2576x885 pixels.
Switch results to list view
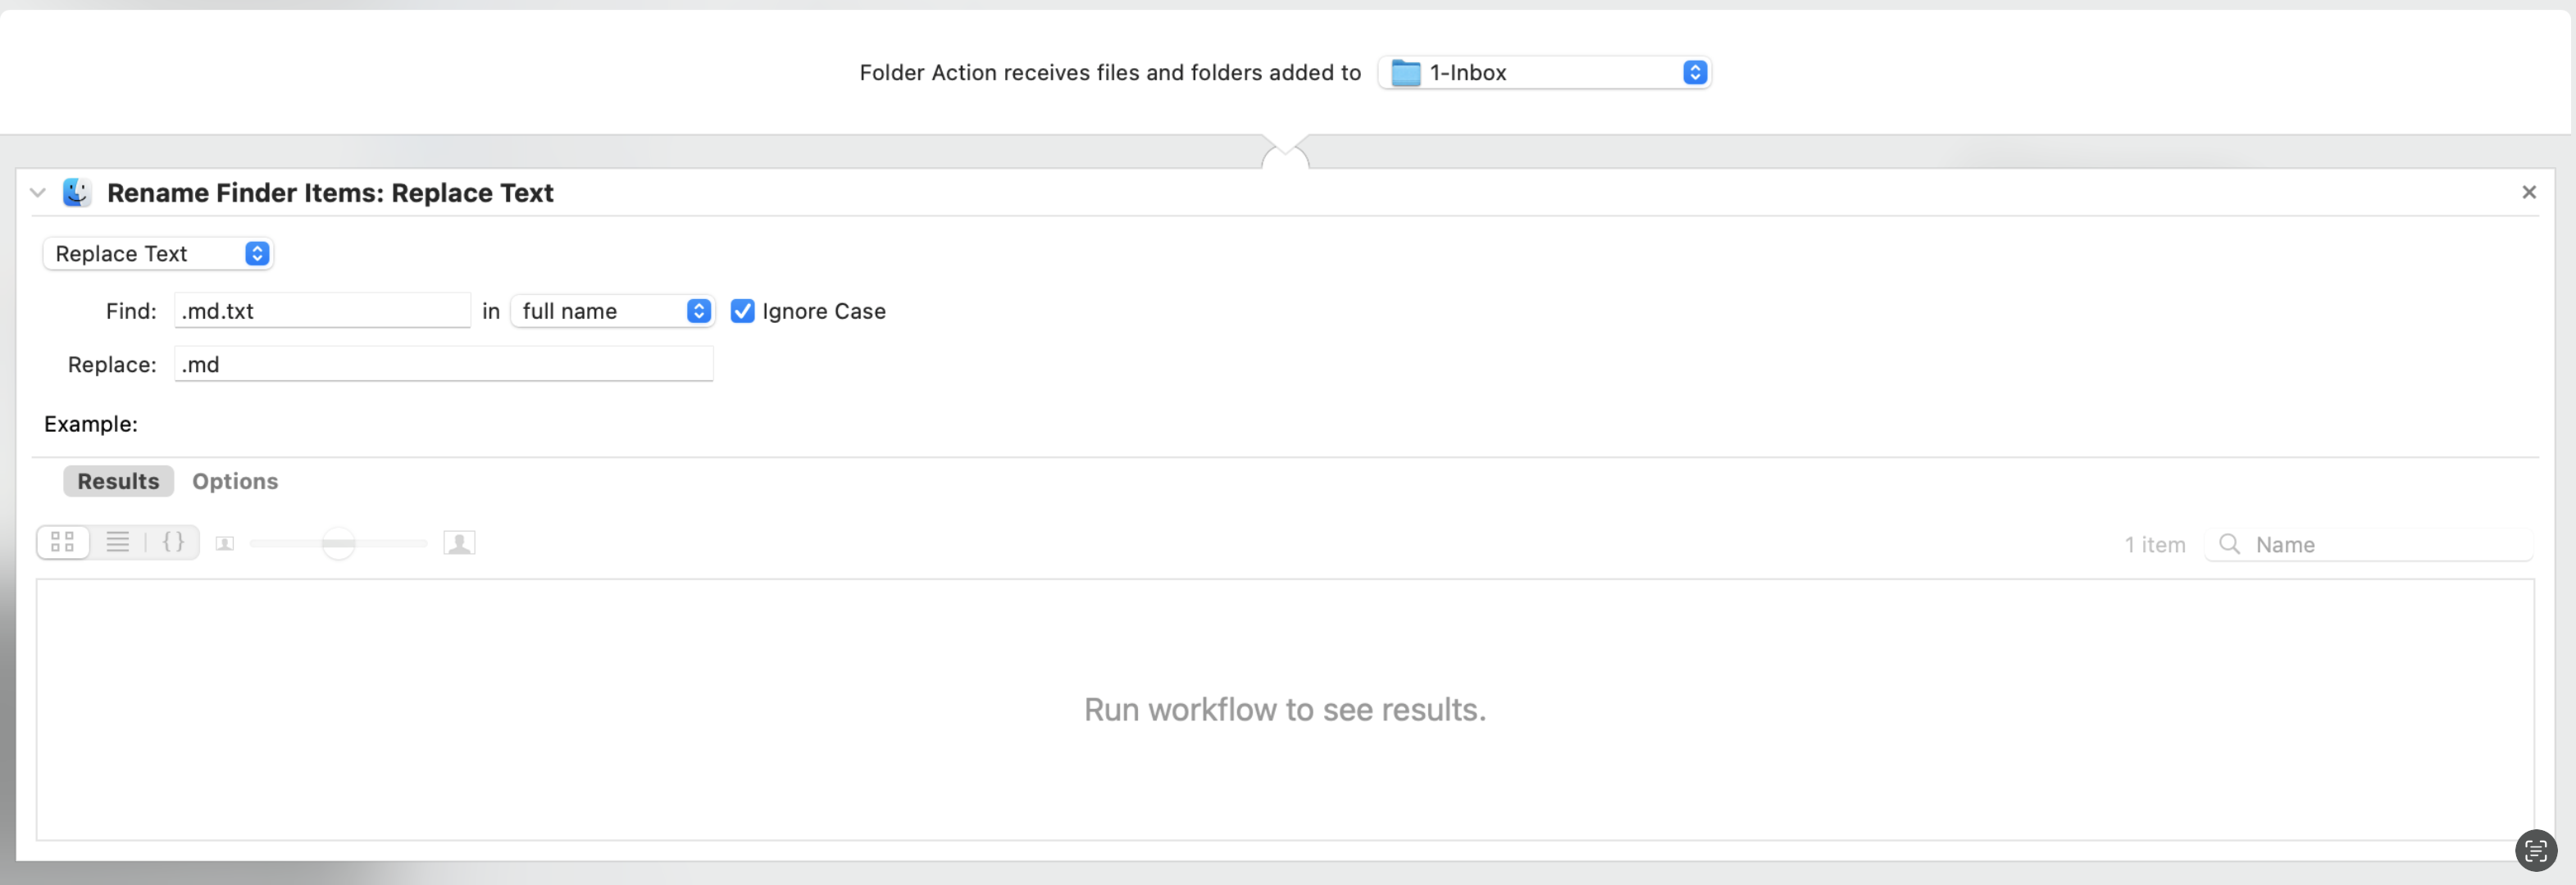point(118,542)
